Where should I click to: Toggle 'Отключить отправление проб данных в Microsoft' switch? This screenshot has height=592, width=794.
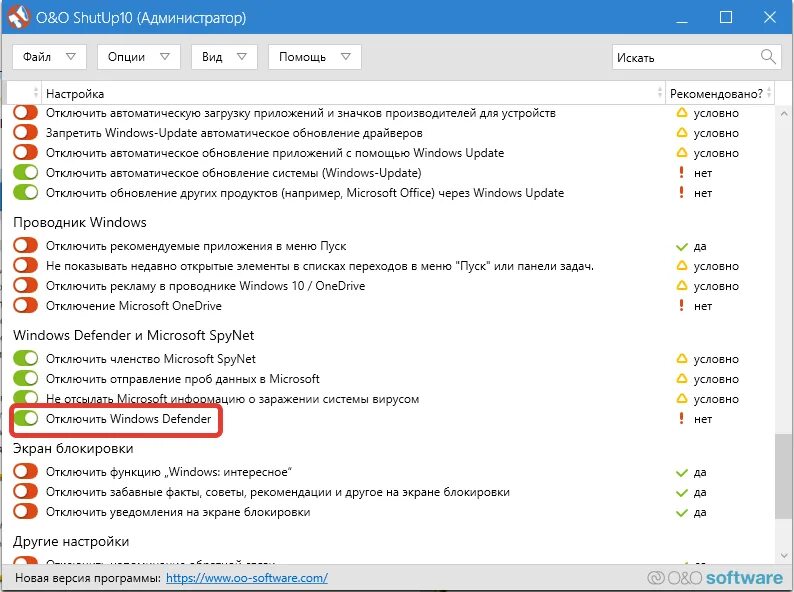pyautogui.click(x=25, y=379)
